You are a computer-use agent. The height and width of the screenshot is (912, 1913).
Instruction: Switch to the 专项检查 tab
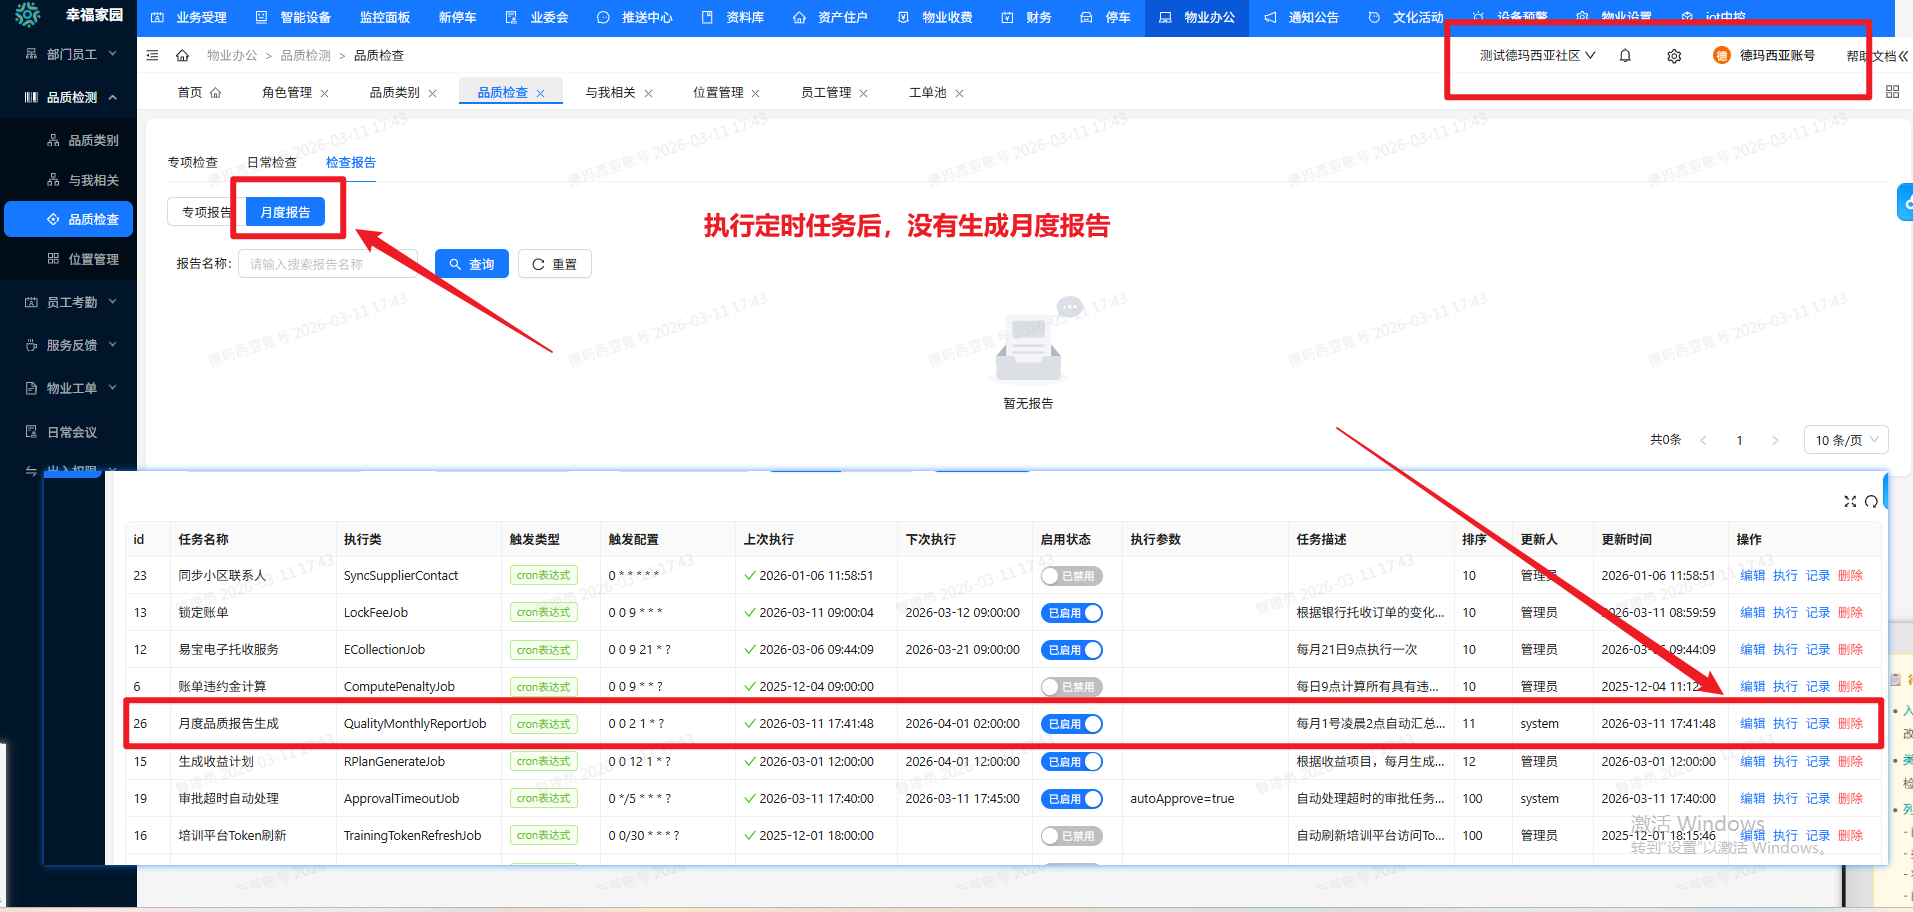click(192, 162)
